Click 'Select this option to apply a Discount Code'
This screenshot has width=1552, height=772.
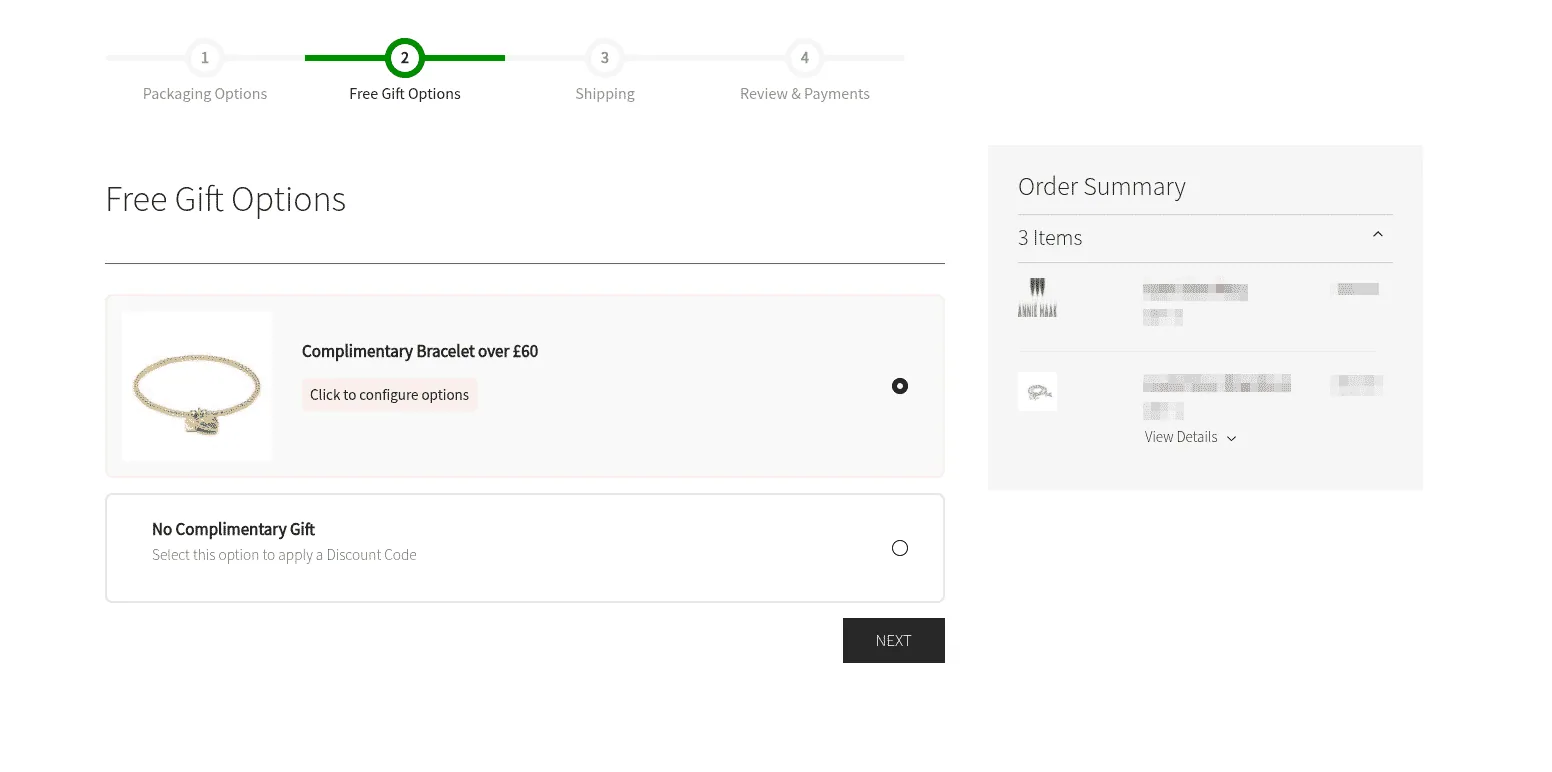tap(284, 555)
